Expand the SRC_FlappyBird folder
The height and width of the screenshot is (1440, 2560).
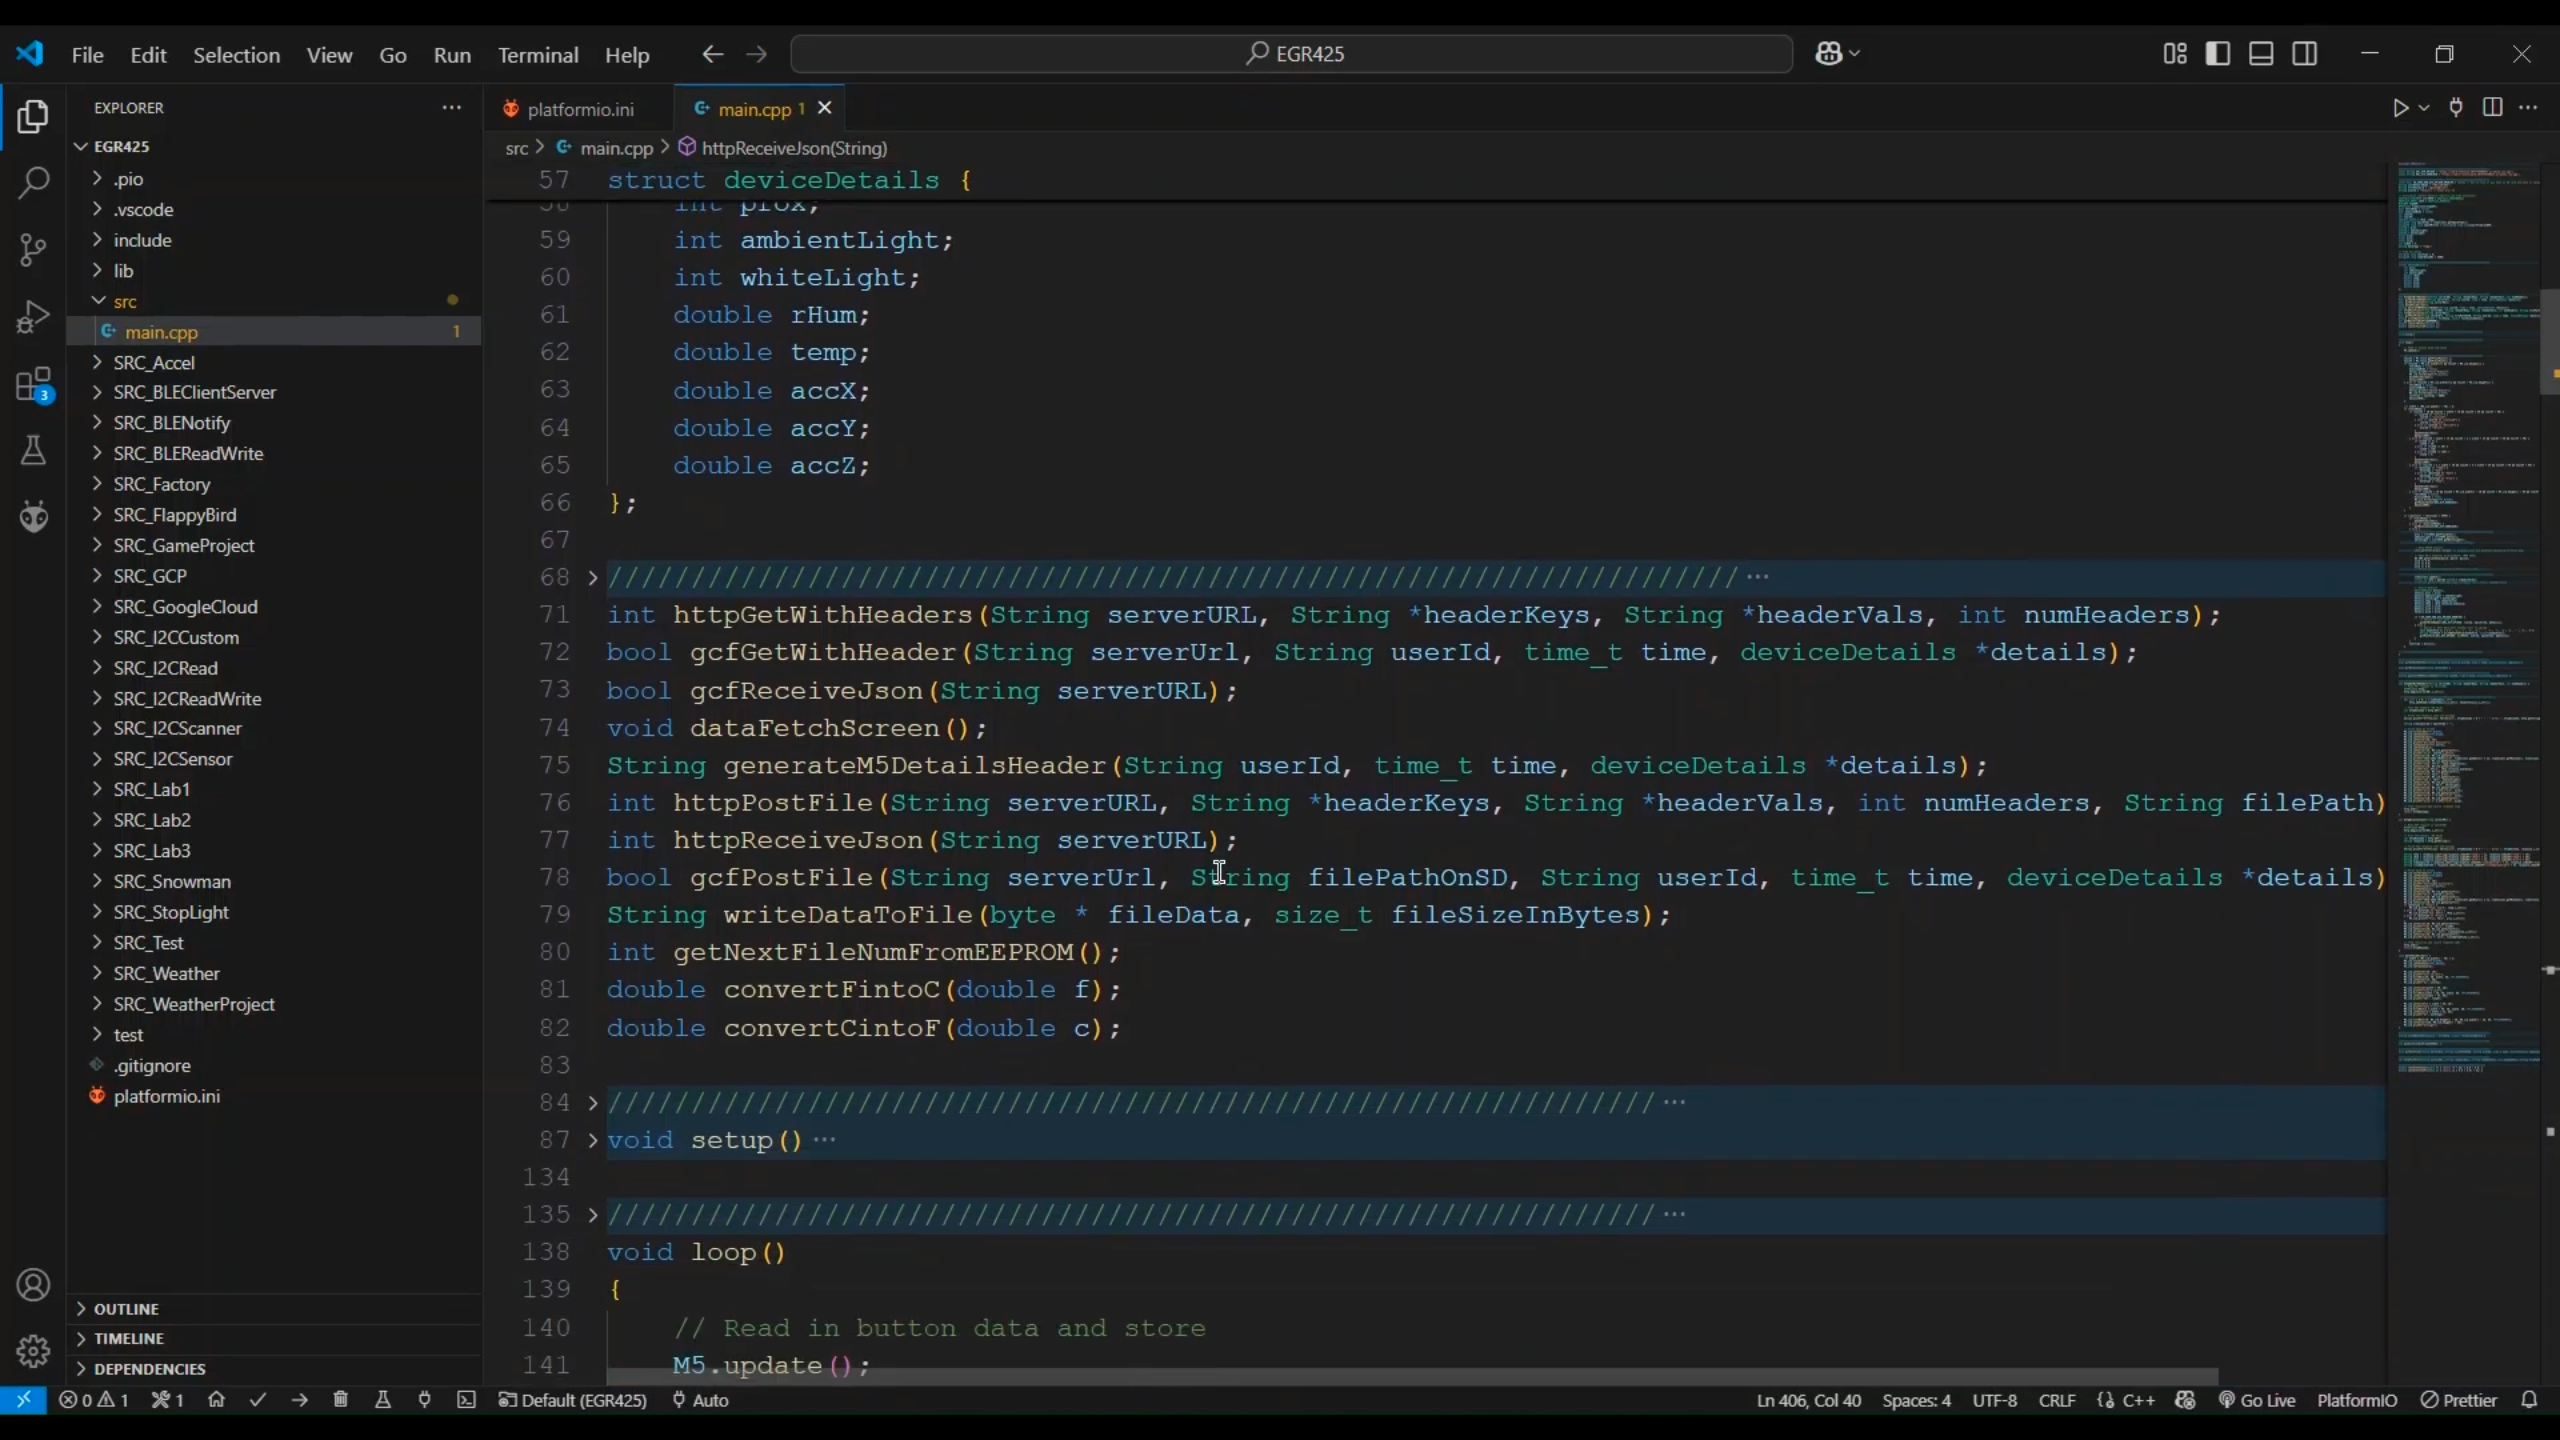tap(174, 515)
